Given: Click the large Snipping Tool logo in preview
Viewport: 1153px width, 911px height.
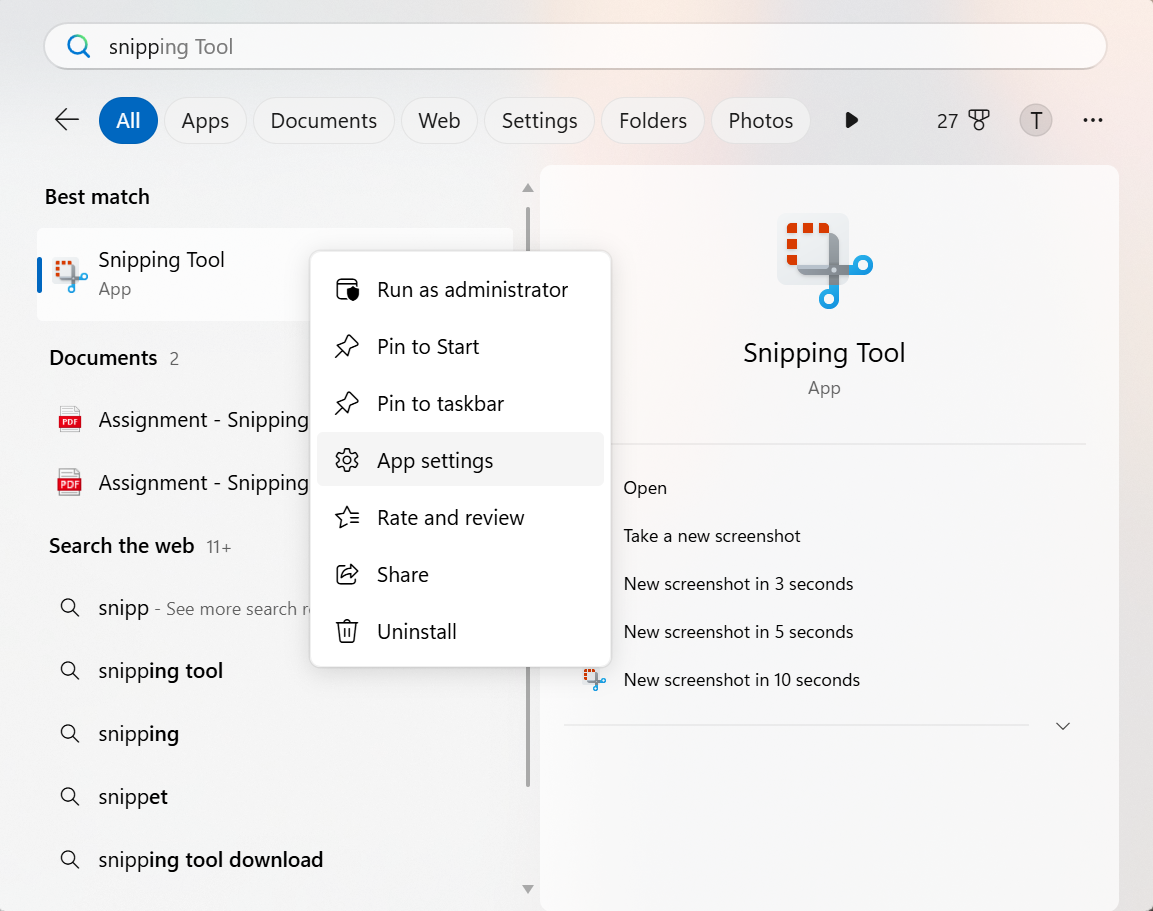Looking at the screenshot, I should tap(825, 261).
